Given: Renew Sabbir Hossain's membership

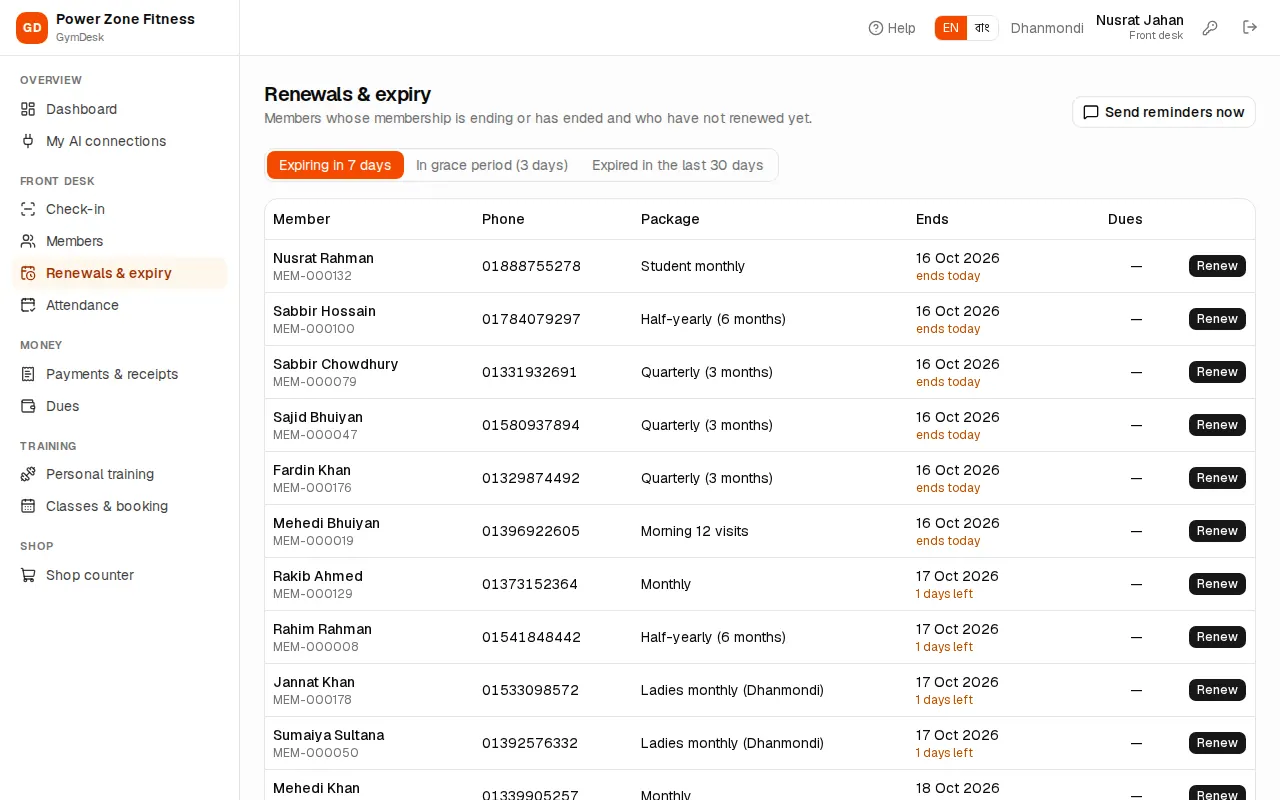Looking at the screenshot, I should pos(1217,319).
